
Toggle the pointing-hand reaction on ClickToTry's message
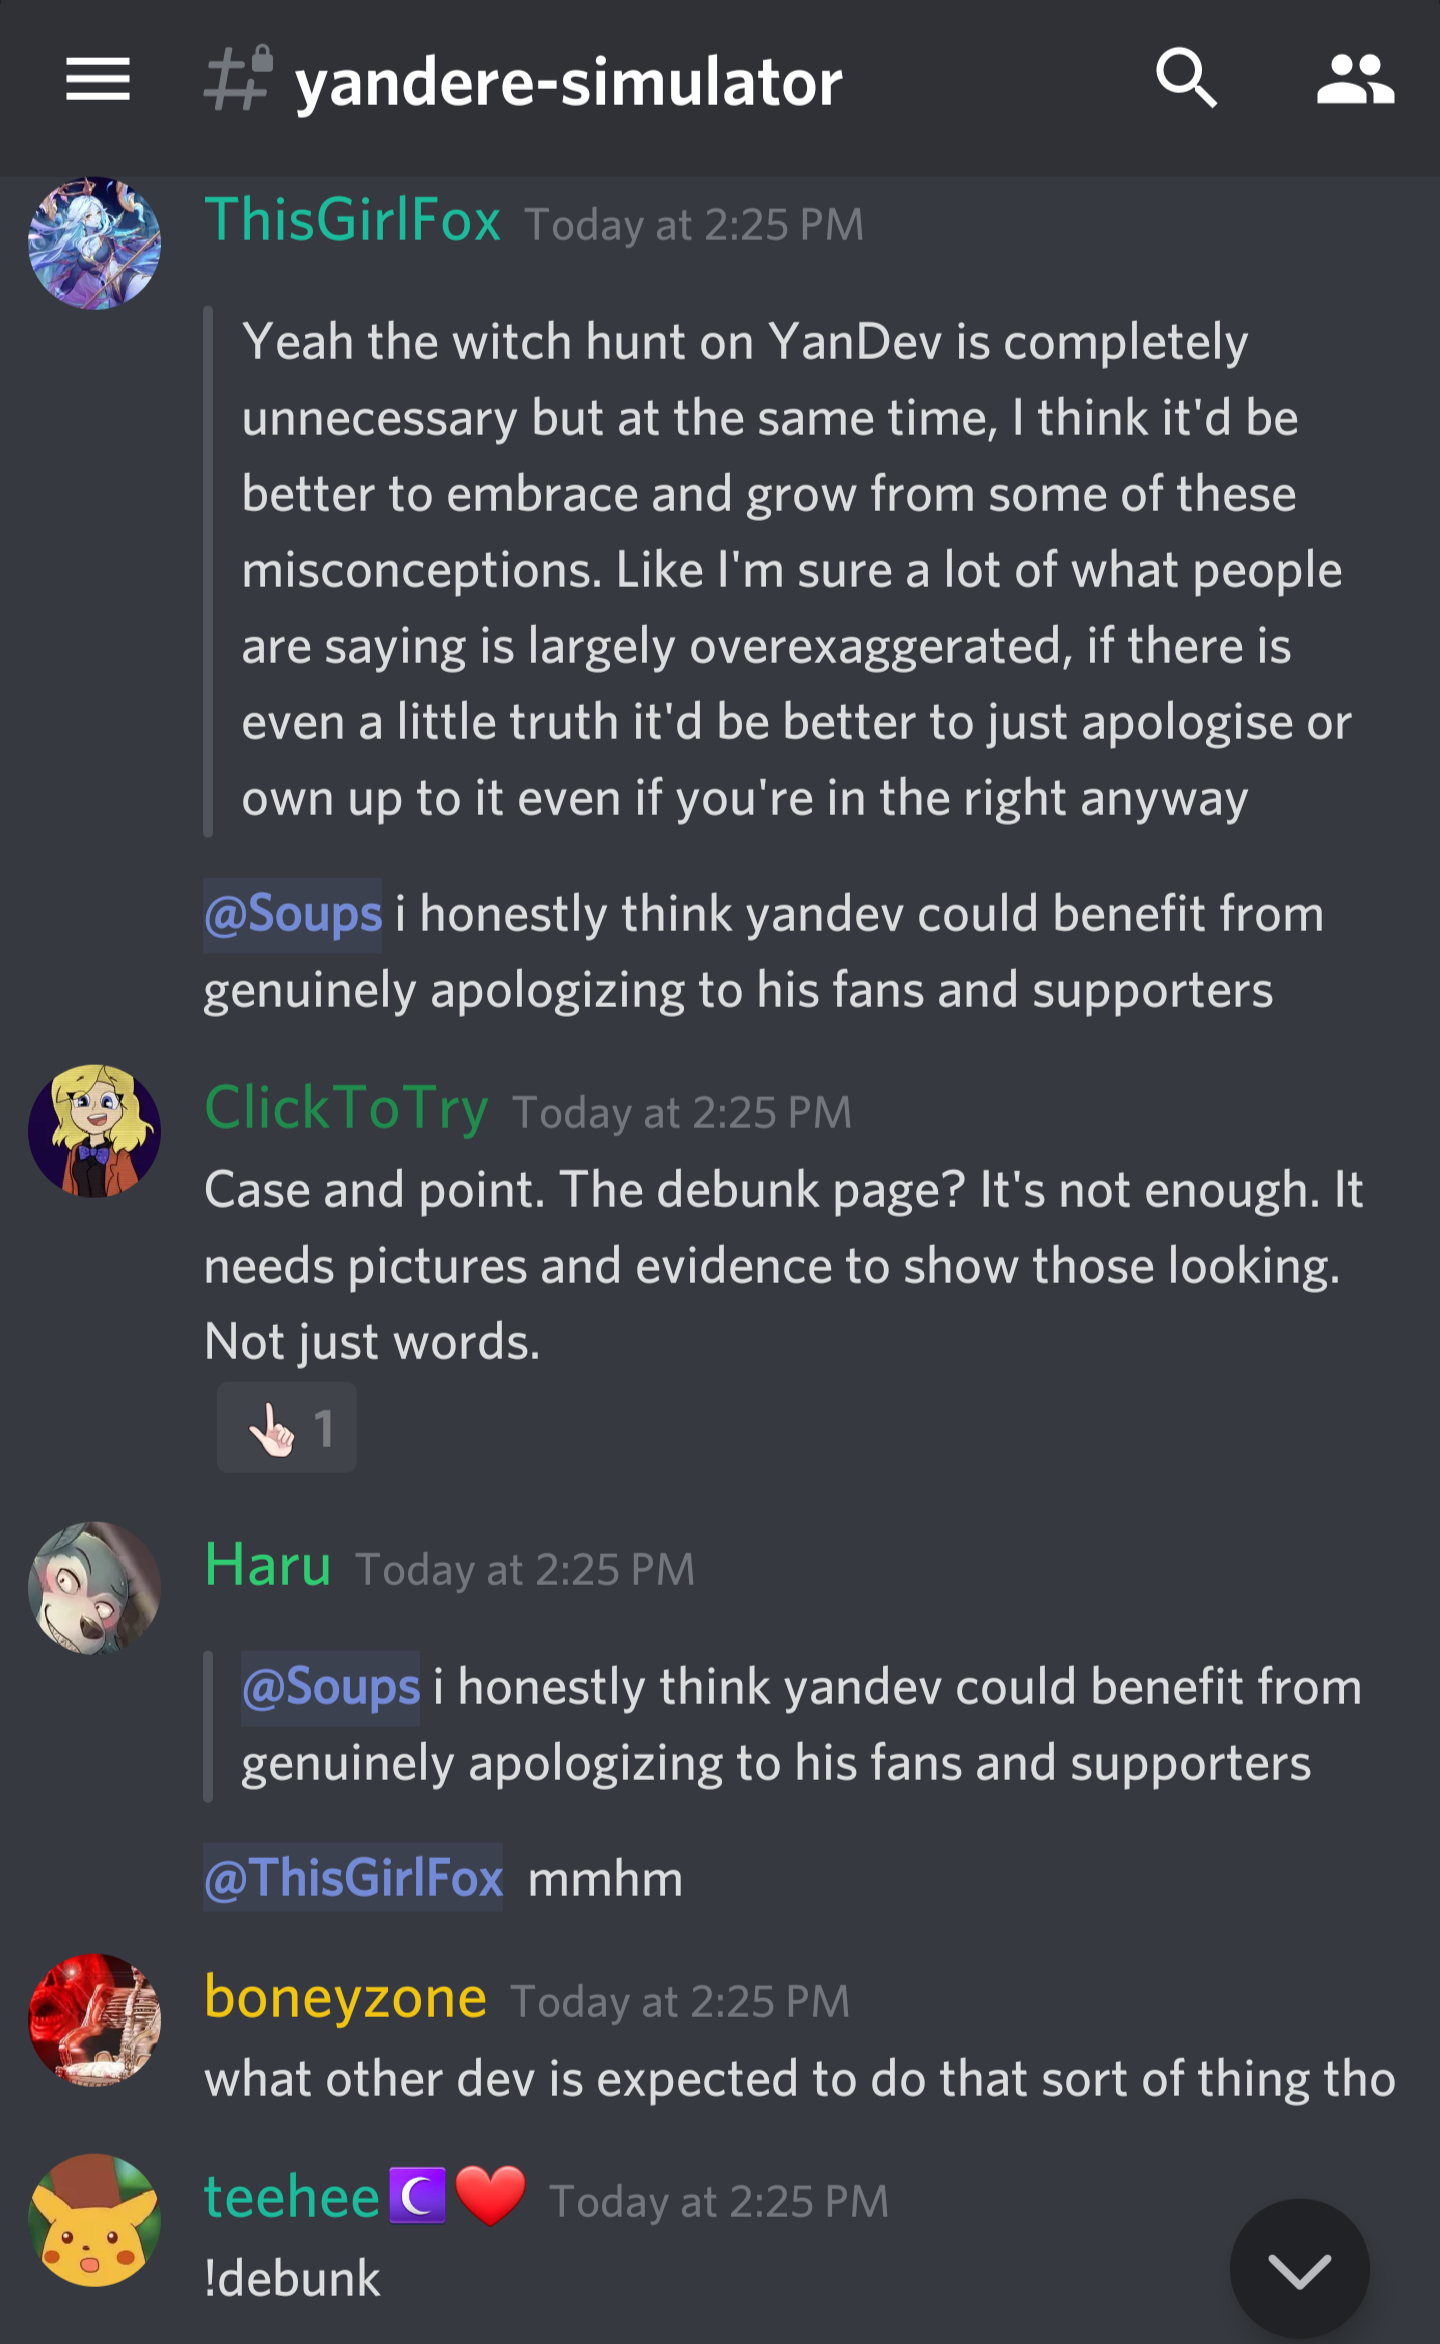287,1427
